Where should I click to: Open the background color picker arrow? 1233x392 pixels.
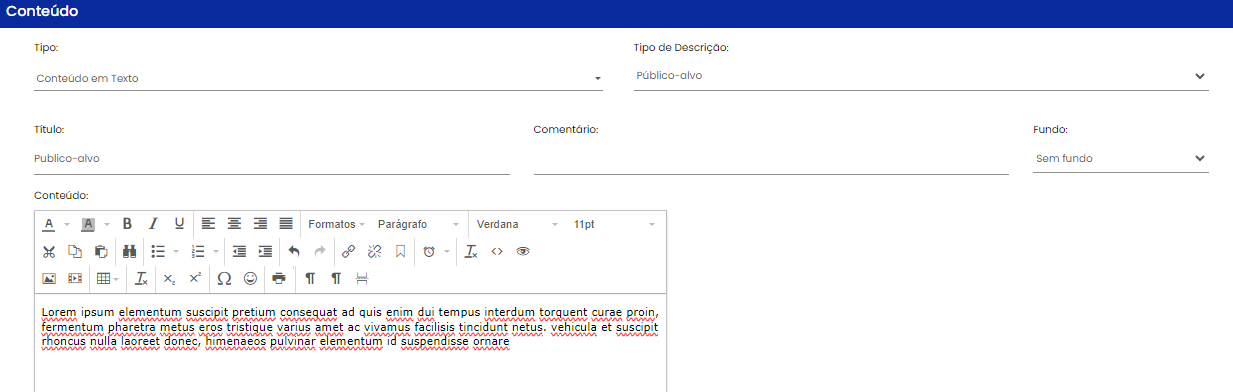[106, 224]
